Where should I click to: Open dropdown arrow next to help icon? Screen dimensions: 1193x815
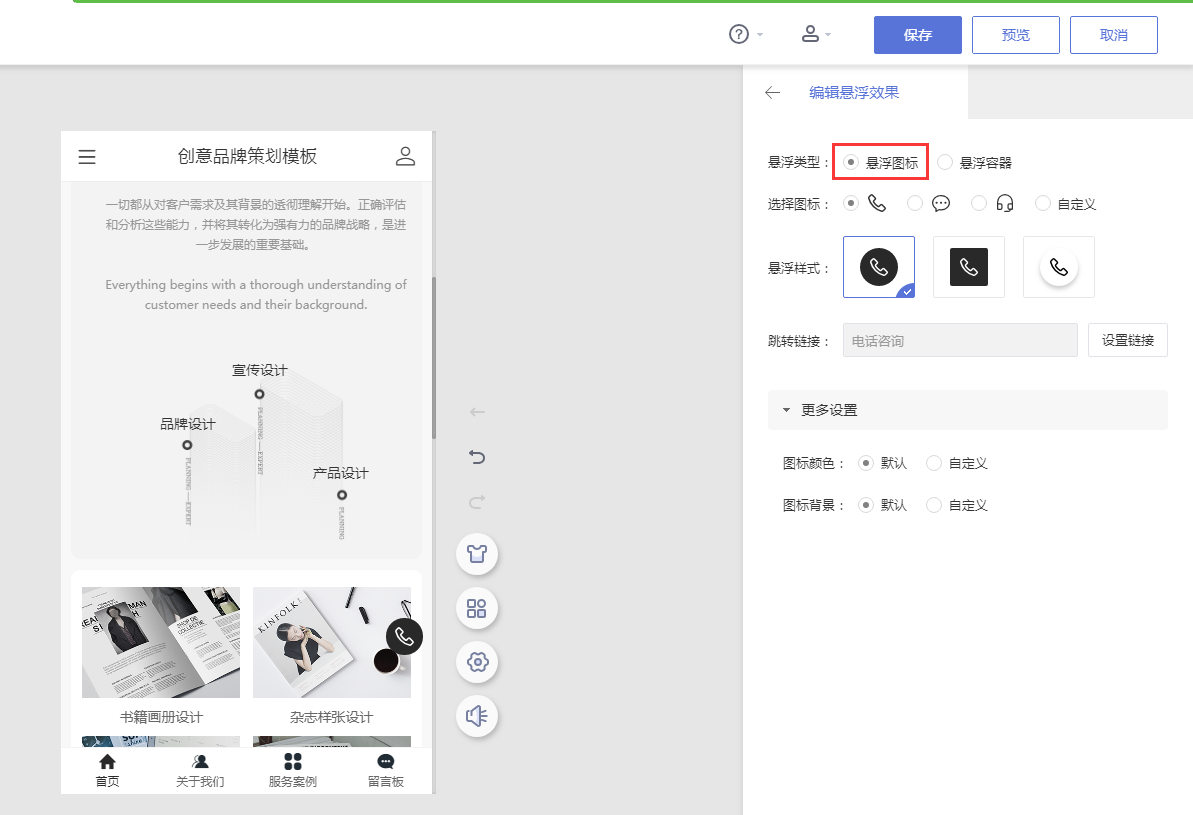click(x=760, y=35)
